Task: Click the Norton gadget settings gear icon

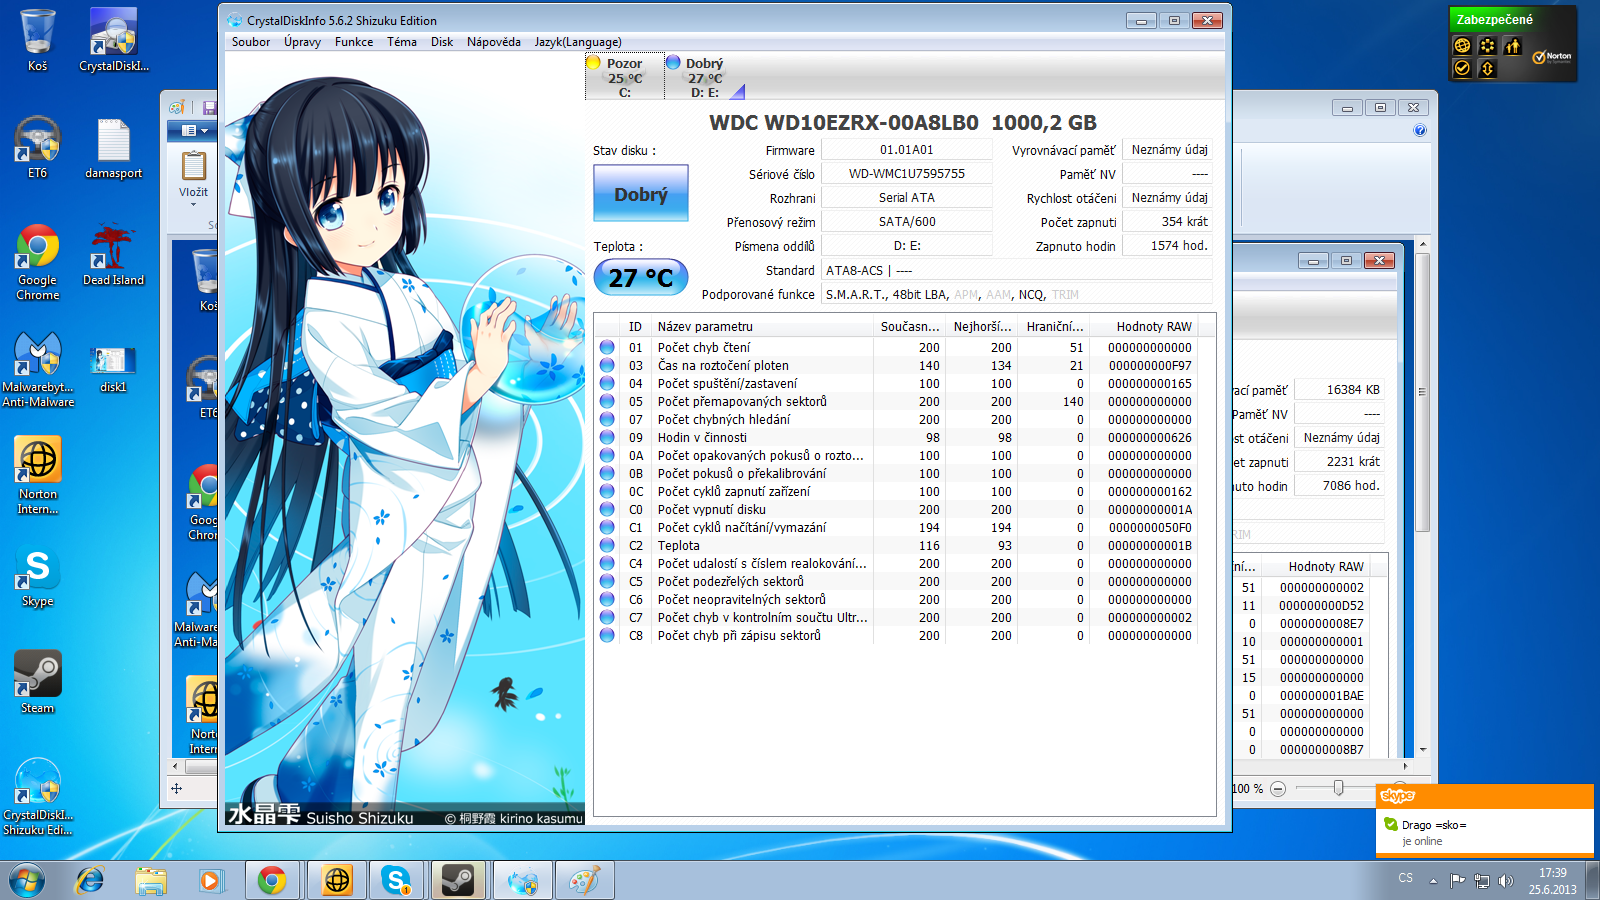Action: [1487, 46]
